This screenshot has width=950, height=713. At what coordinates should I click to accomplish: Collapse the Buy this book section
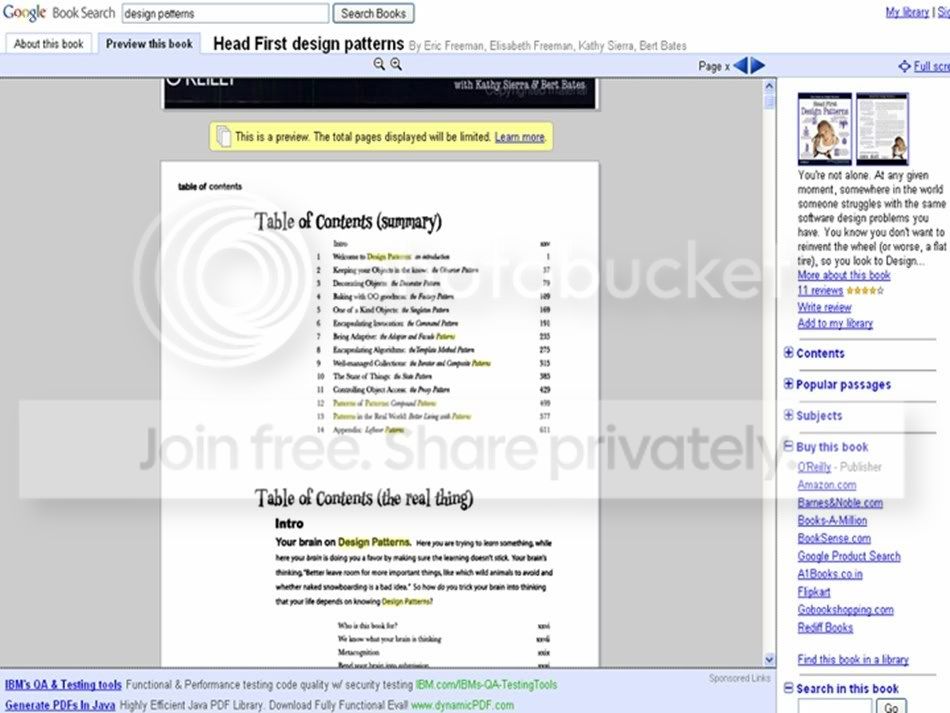pyautogui.click(x=788, y=446)
